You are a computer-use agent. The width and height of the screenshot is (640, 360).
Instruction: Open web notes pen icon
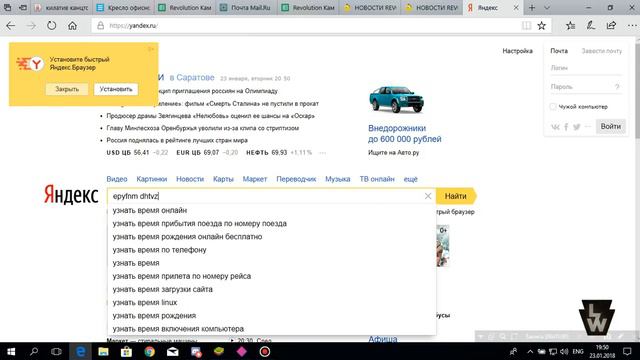[591, 26]
